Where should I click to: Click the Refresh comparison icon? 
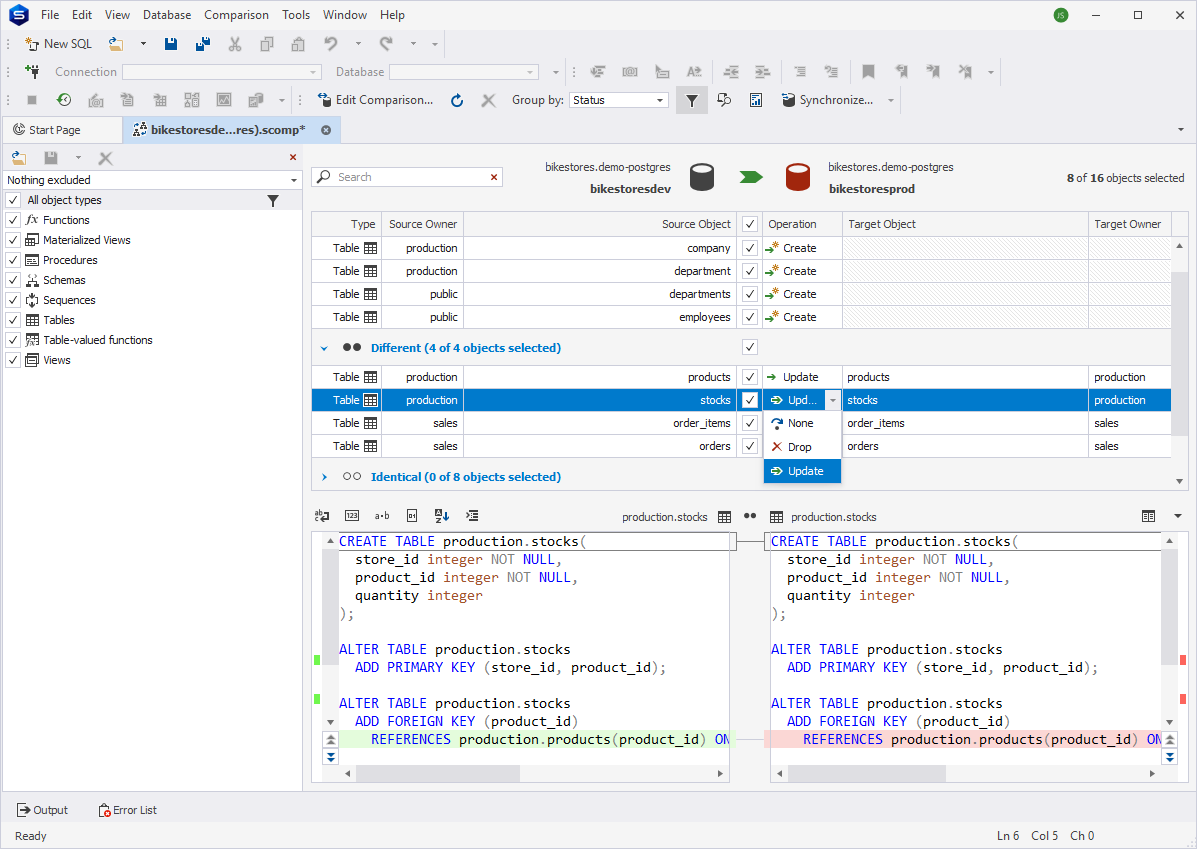(457, 100)
